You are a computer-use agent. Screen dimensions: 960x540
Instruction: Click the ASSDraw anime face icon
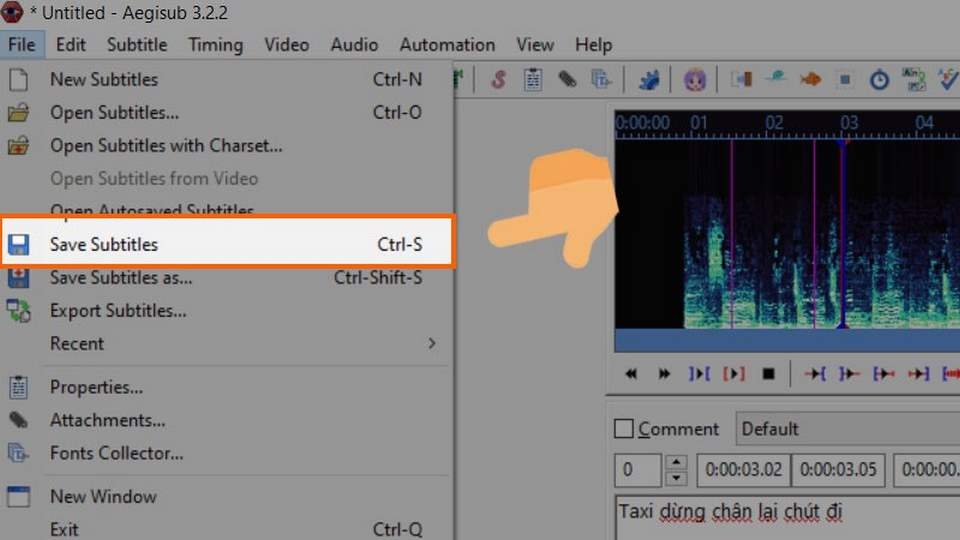[695, 80]
